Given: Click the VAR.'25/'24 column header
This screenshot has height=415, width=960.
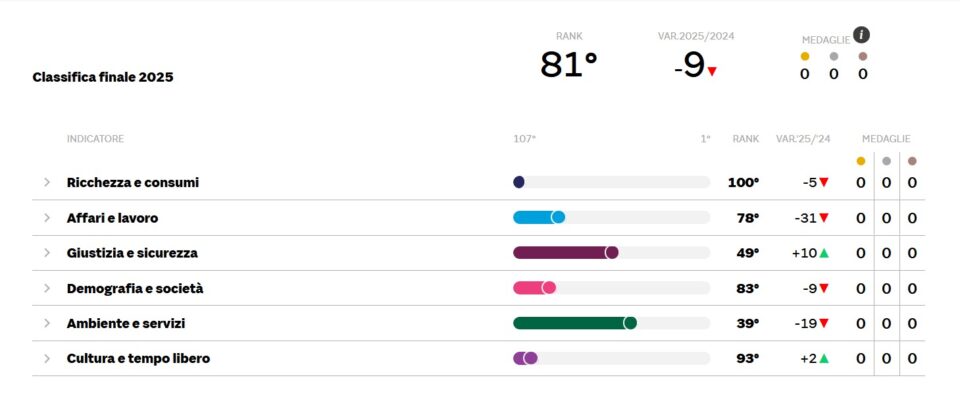Looking at the screenshot, I should point(802,139).
